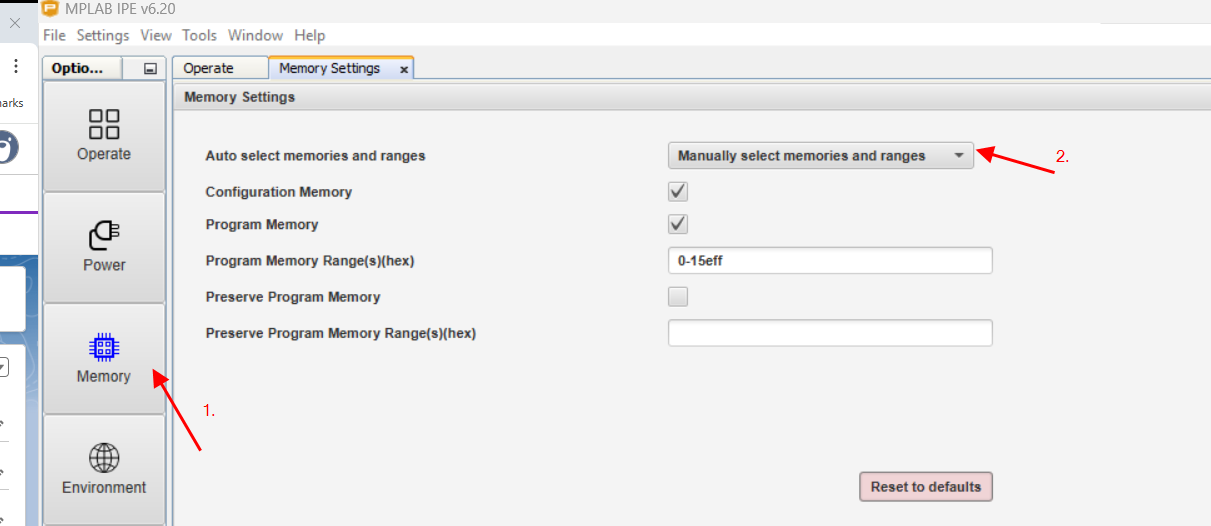The height and width of the screenshot is (526, 1211).
Task: Close the Memory Settings tab
Action: 404,69
